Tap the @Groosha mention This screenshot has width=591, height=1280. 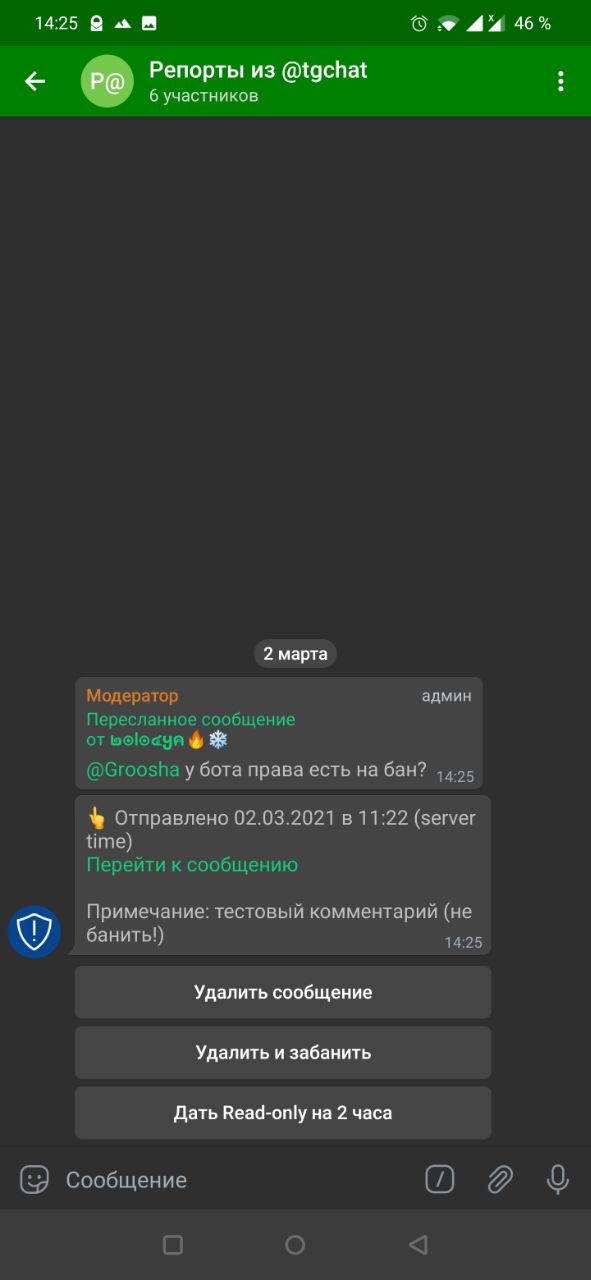(x=133, y=770)
